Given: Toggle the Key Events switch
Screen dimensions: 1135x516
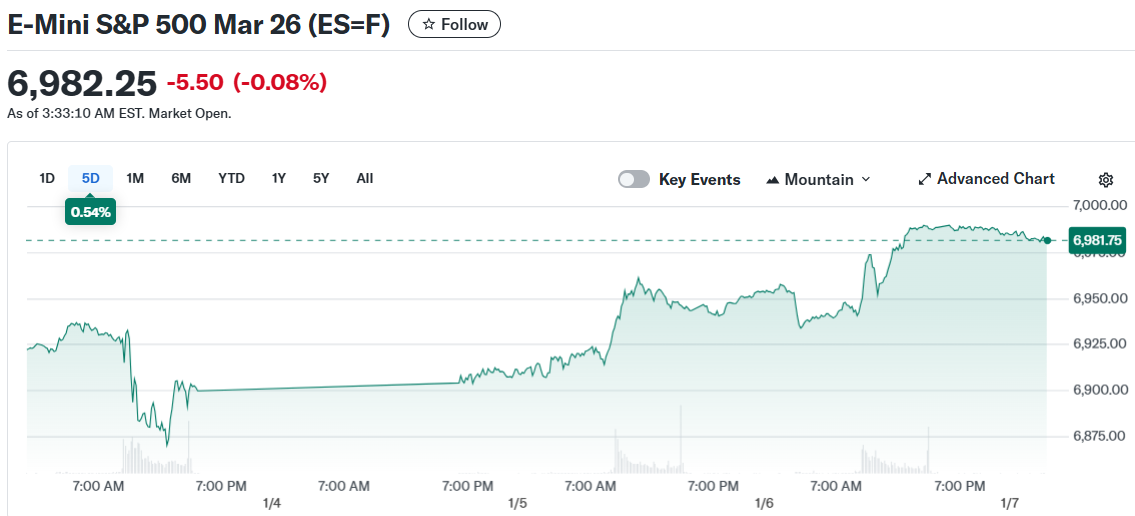Looking at the screenshot, I should 634,180.
